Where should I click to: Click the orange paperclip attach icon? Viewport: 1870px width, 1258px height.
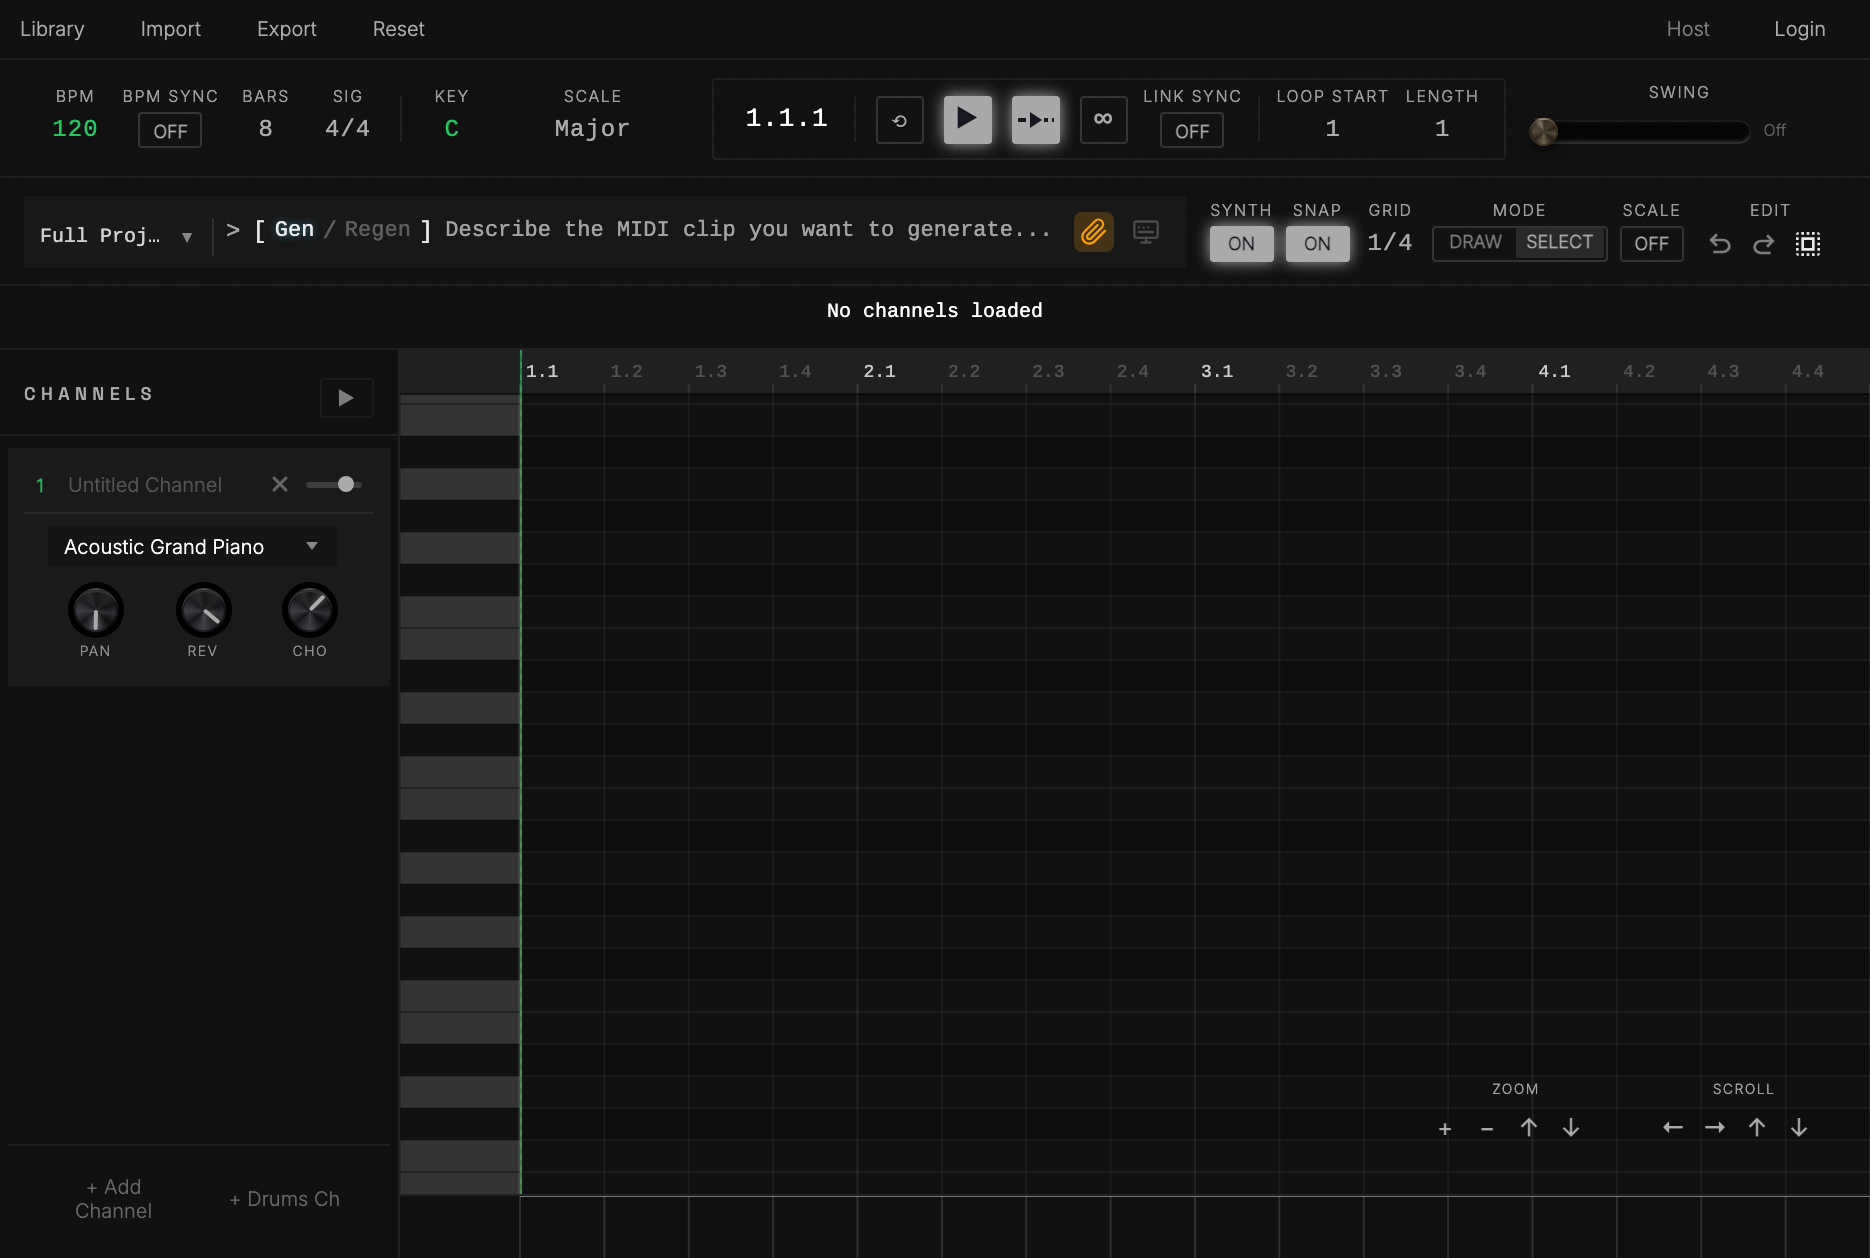coord(1093,232)
